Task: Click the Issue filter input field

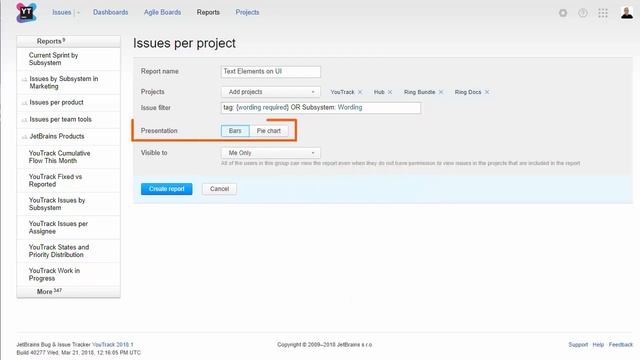Action: pyautogui.click(x=321, y=108)
